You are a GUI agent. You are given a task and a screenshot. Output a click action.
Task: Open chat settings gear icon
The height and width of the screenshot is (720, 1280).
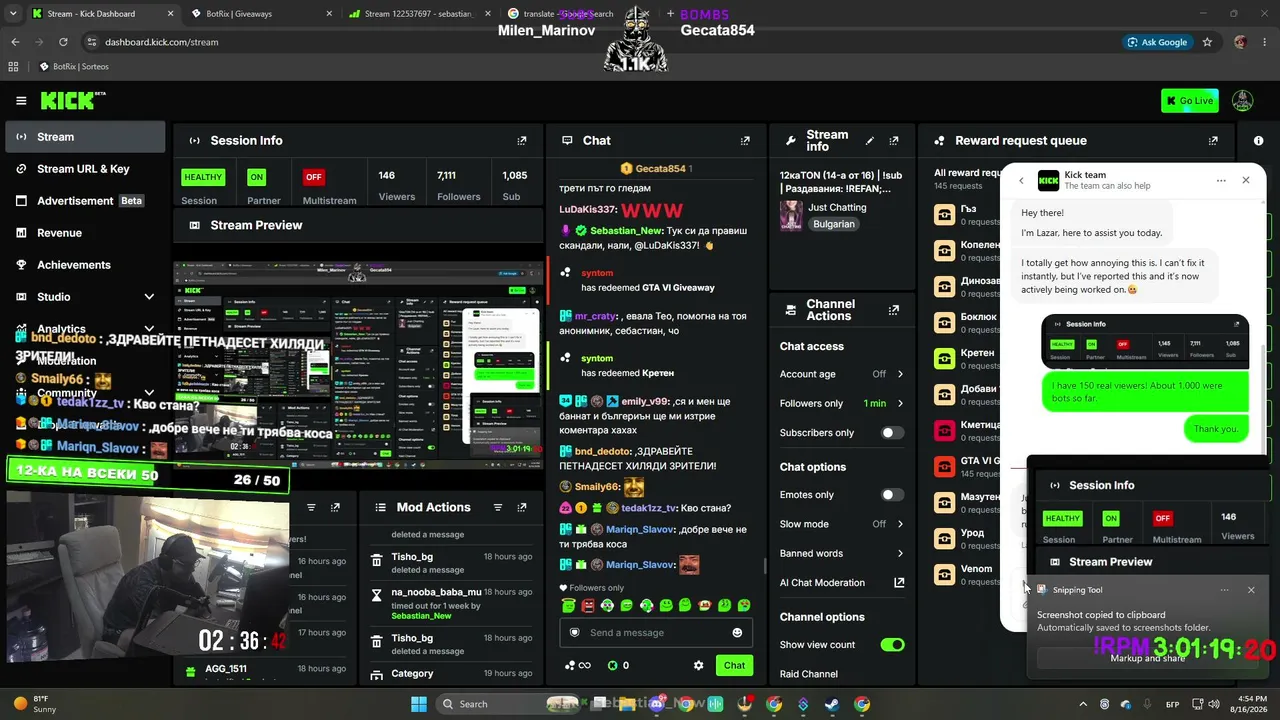[x=698, y=665]
